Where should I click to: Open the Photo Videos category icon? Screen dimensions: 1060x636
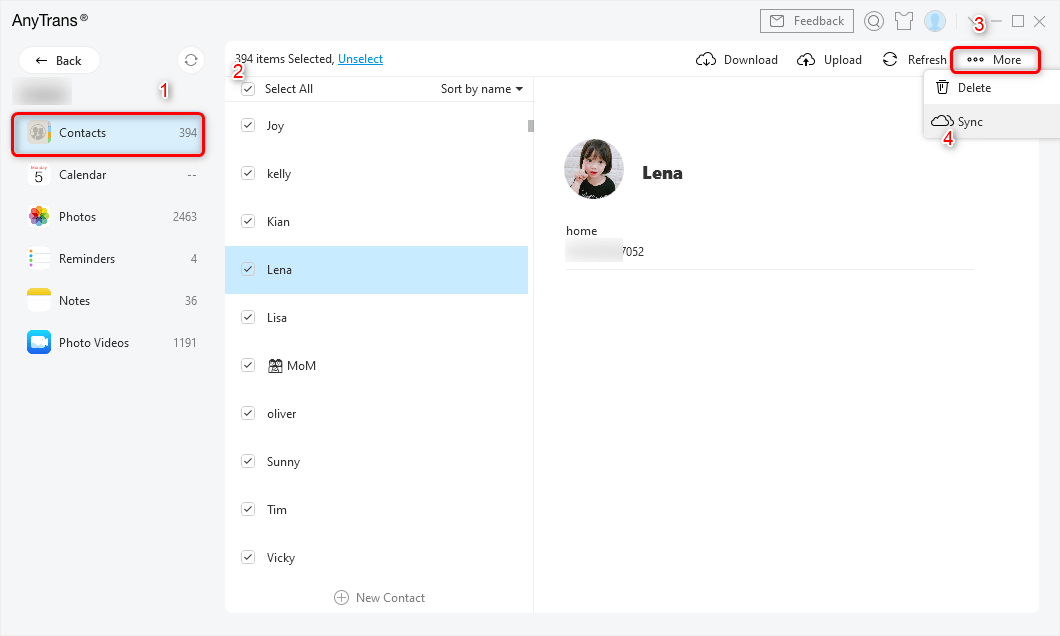(39, 342)
